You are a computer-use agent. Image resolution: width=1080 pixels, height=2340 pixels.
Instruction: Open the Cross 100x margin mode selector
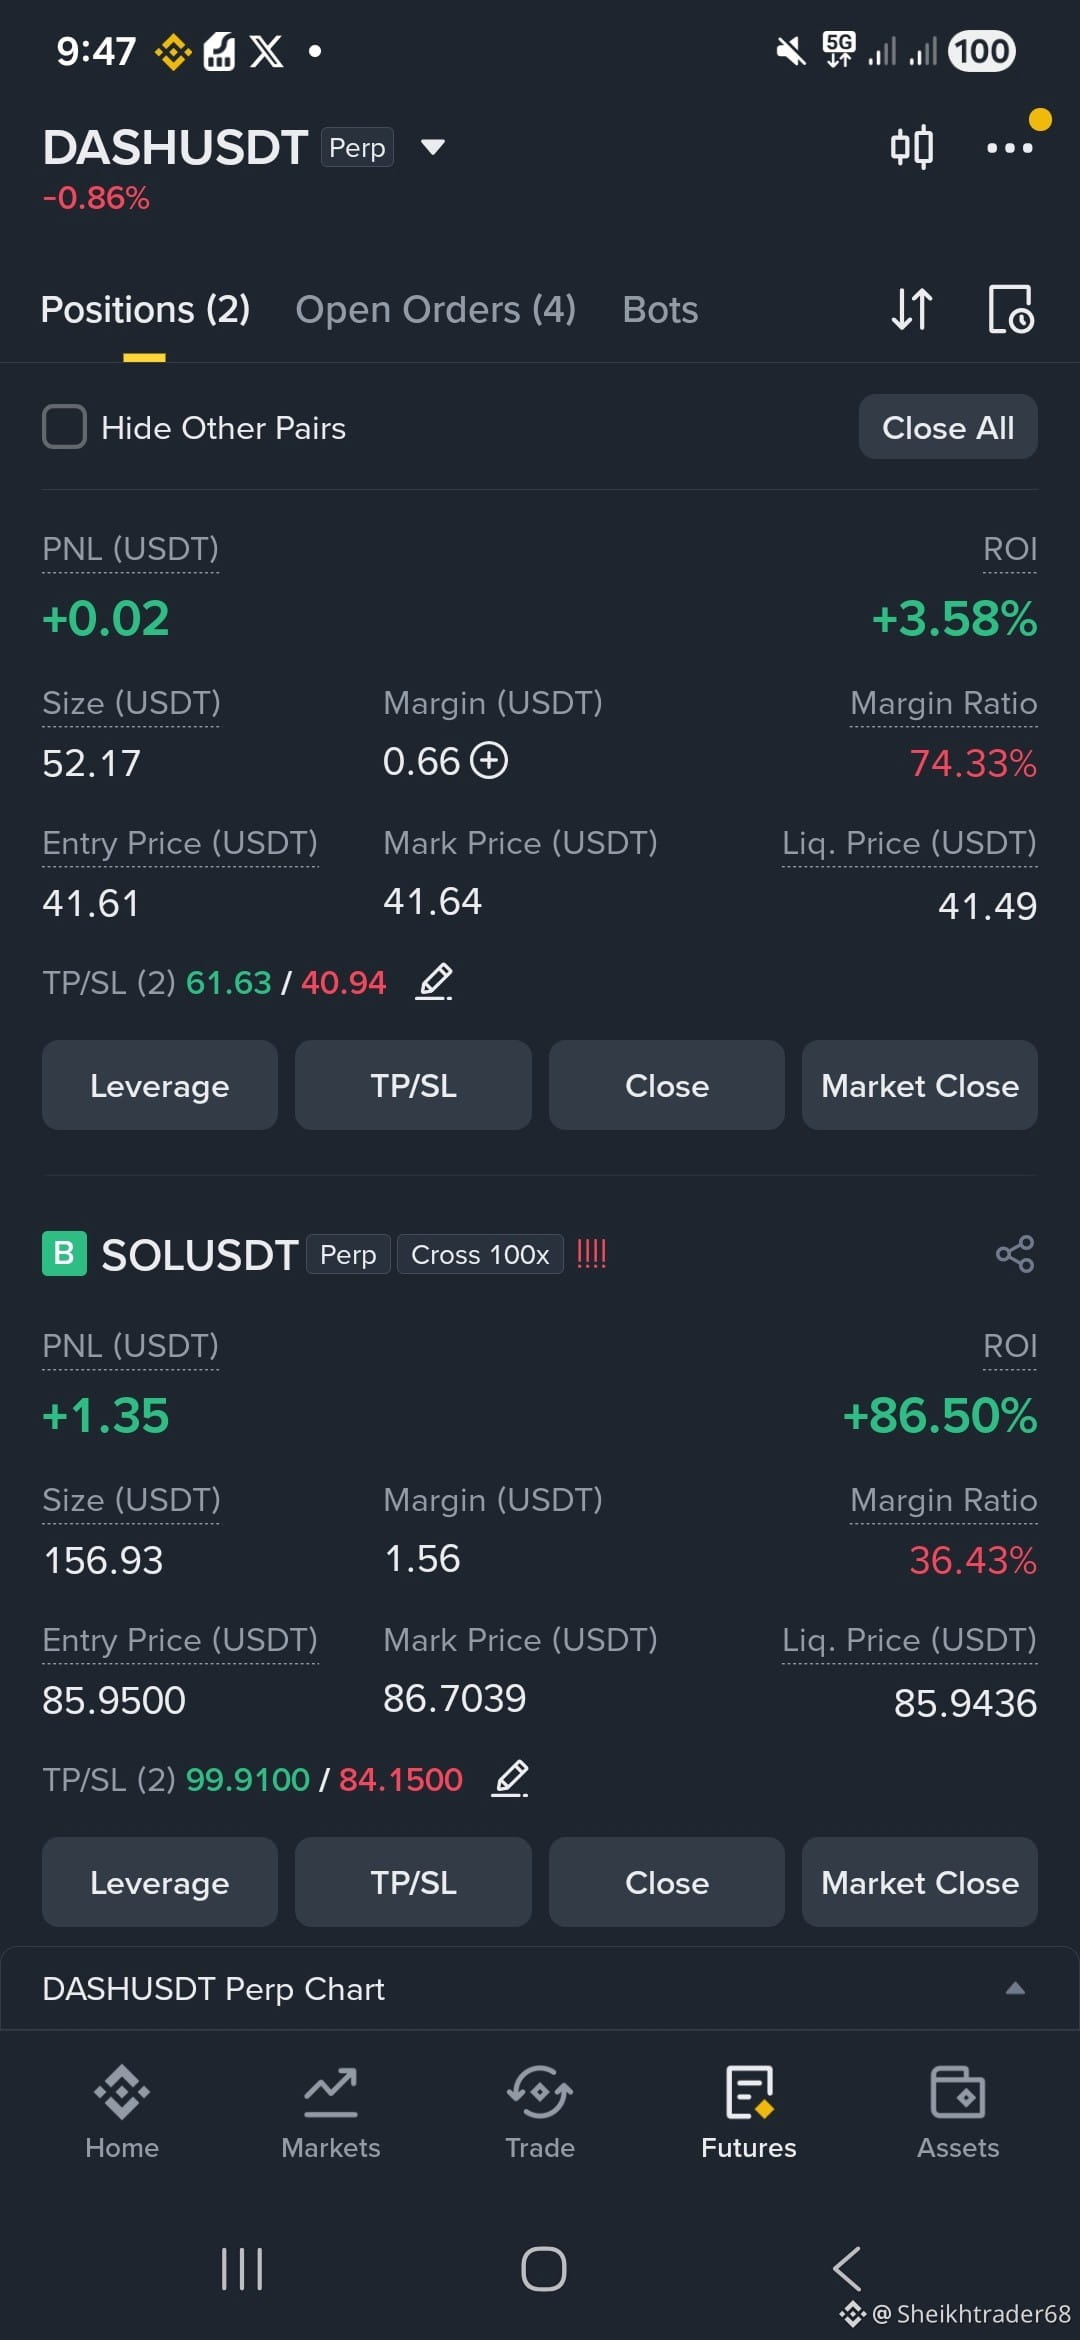(x=480, y=1254)
